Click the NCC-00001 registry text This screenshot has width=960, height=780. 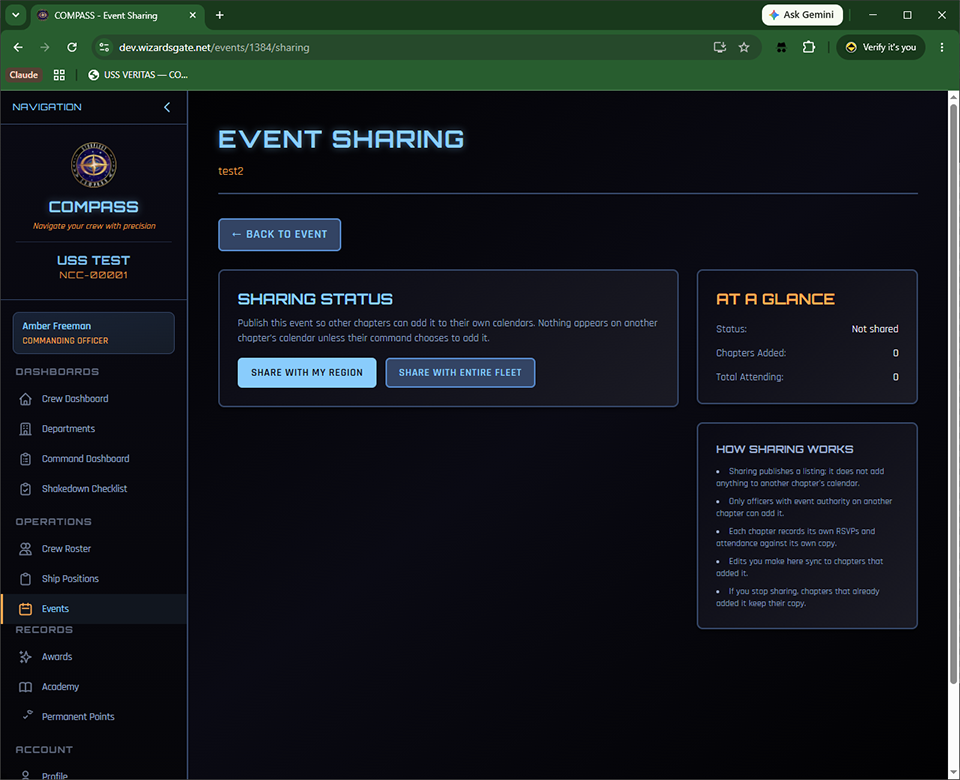point(94,276)
